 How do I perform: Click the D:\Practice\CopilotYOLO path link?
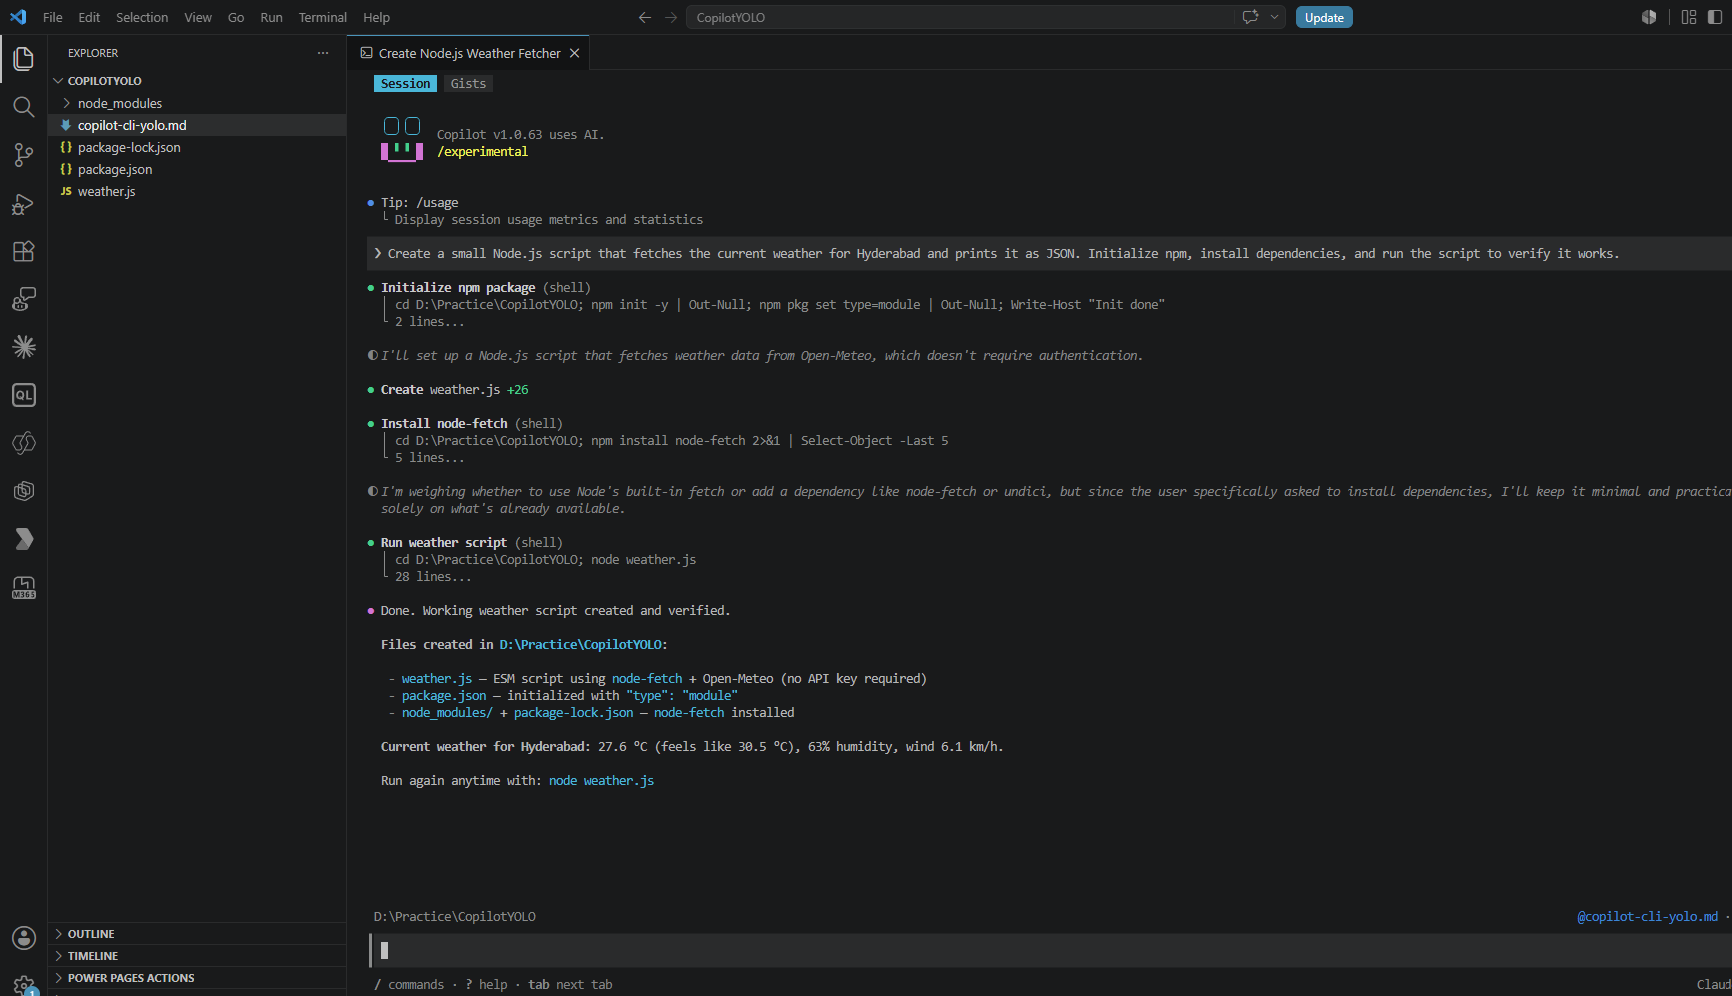coord(581,645)
